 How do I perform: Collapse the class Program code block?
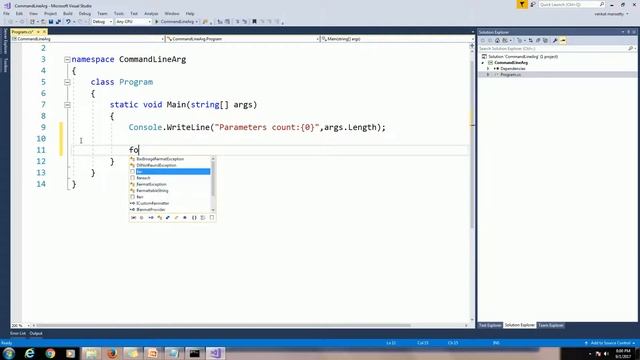(67, 82)
